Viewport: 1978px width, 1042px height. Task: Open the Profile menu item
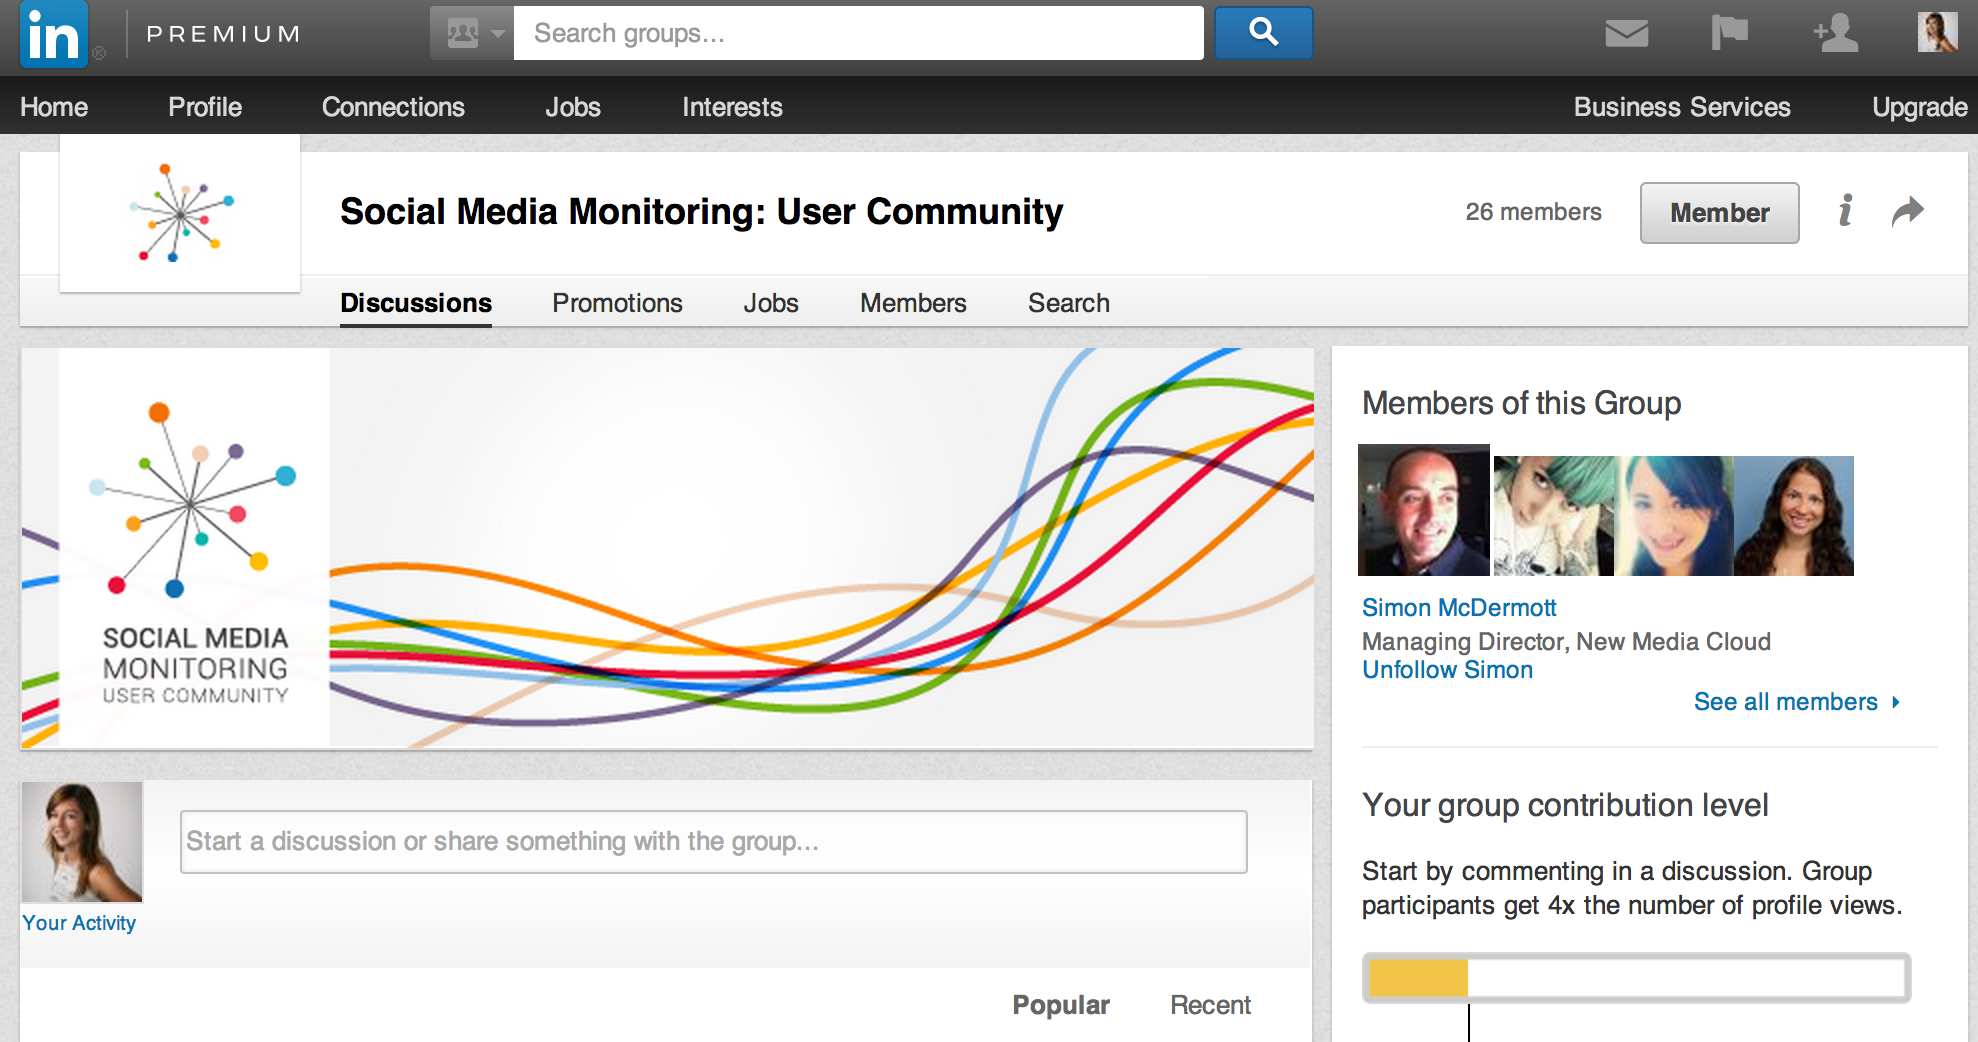[205, 107]
